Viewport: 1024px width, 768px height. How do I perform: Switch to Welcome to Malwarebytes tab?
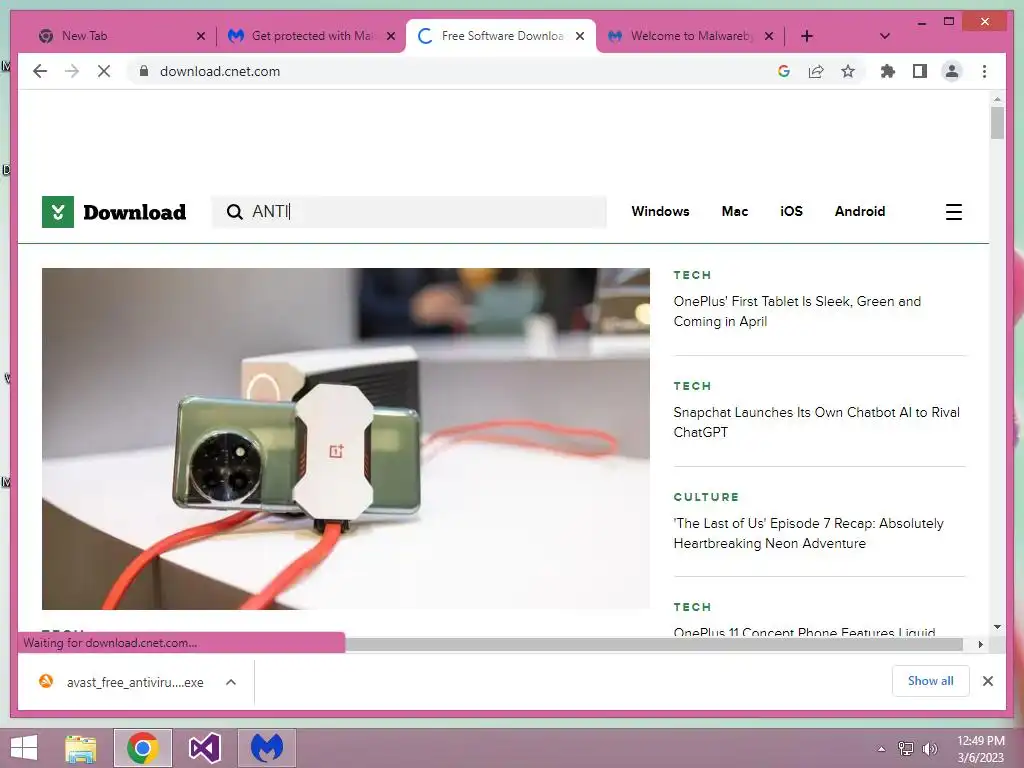coord(689,36)
